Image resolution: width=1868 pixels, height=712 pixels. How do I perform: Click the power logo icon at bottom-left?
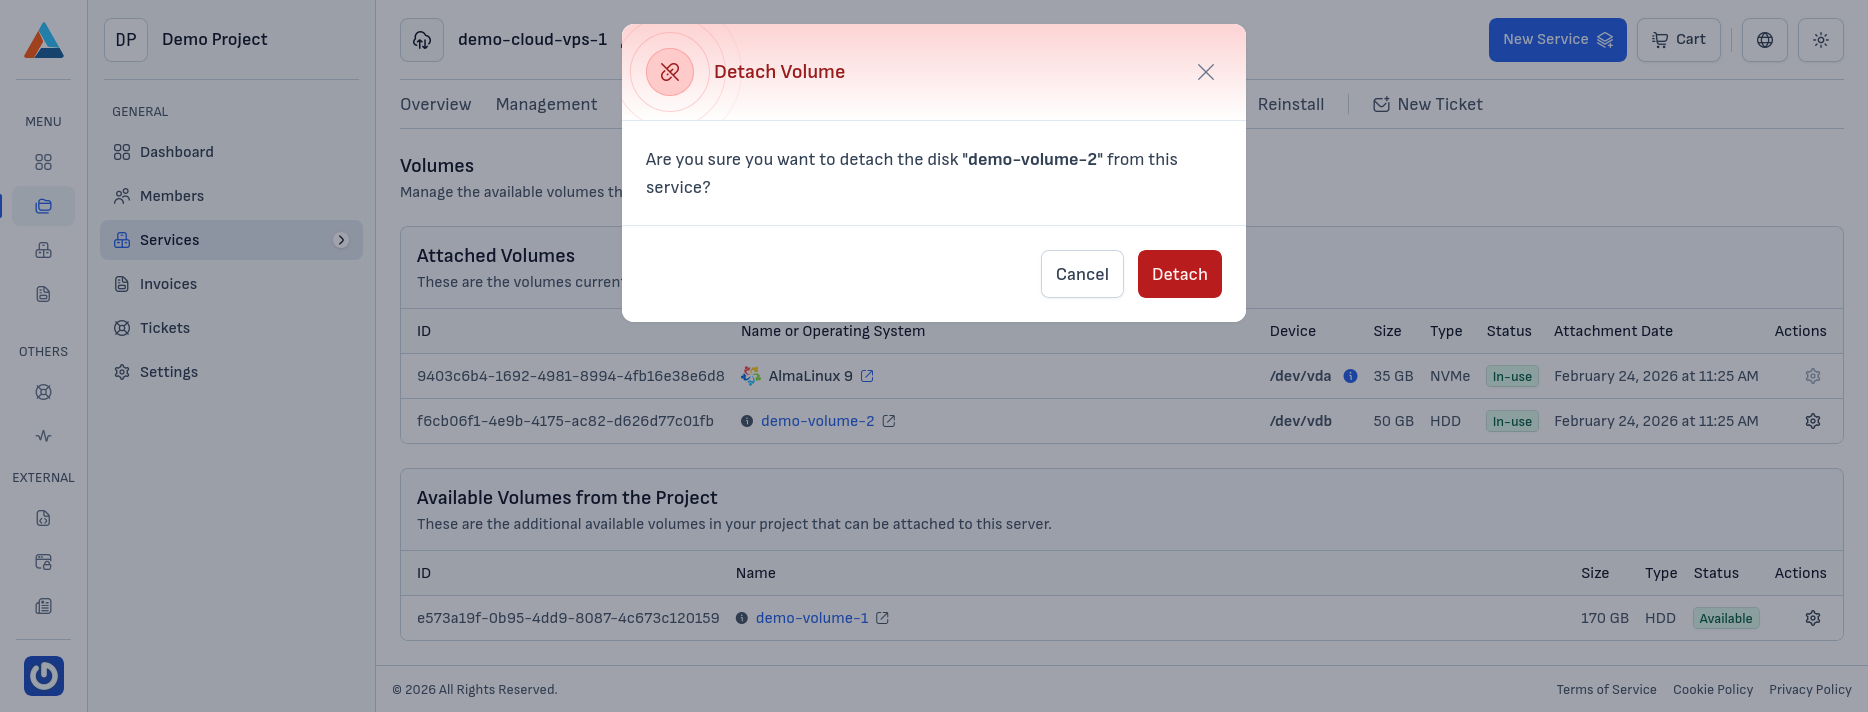coord(44,676)
